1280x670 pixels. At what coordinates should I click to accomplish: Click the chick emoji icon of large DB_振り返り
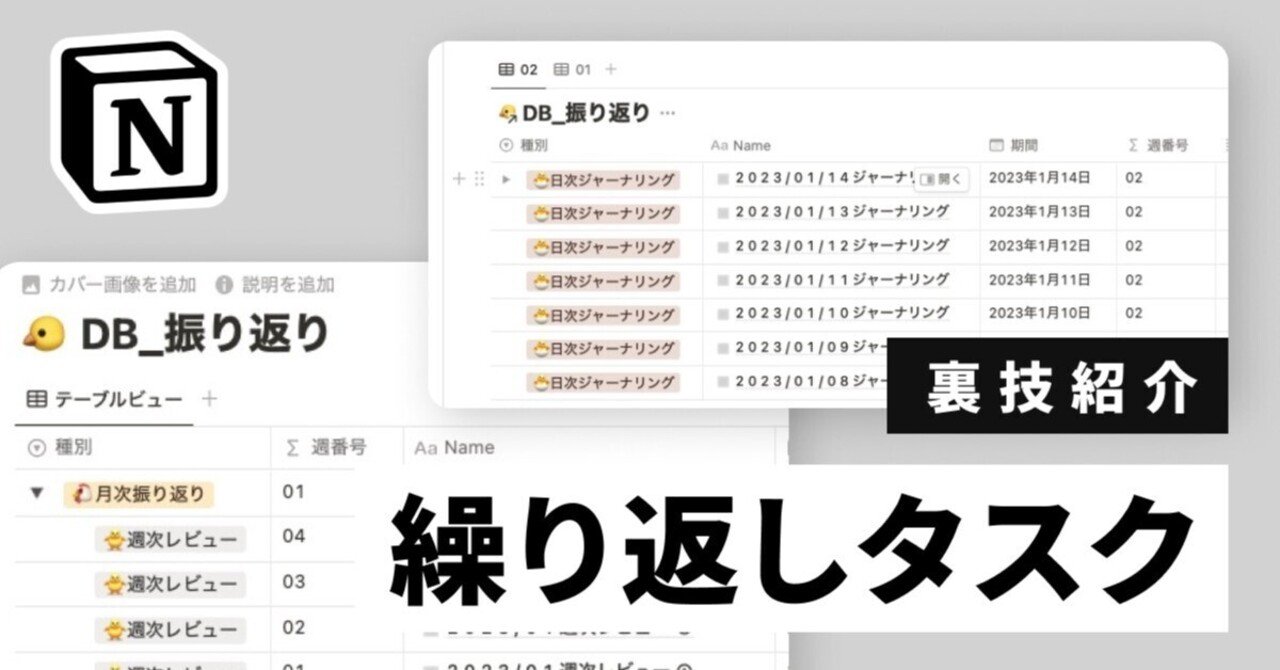43,336
